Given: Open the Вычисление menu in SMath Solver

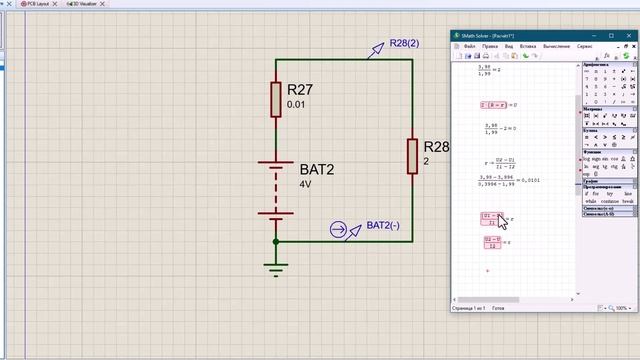Looking at the screenshot, I should pos(556,47).
